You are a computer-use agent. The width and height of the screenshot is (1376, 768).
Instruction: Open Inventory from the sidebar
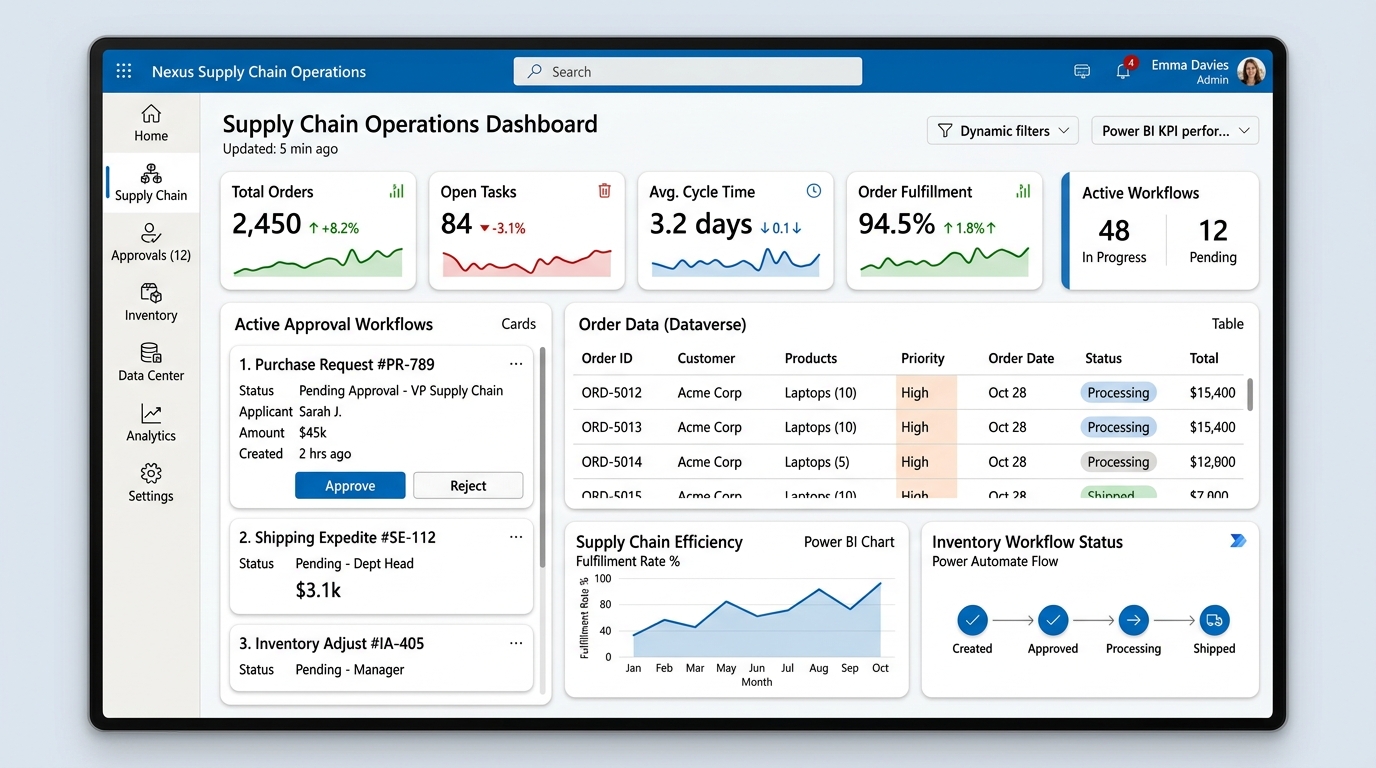pyautogui.click(x=151, y=303)
